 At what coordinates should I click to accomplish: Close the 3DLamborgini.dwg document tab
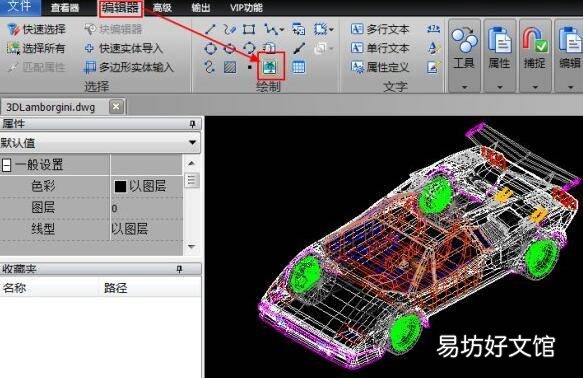(x=116, y=107)
